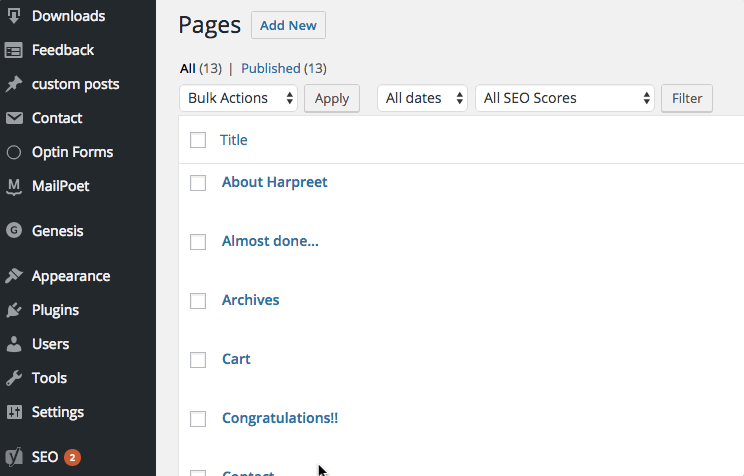The width and height of the screenshot is (744, 476).
Task: Open the Congratulations!! page link
Action: point(280,418)
